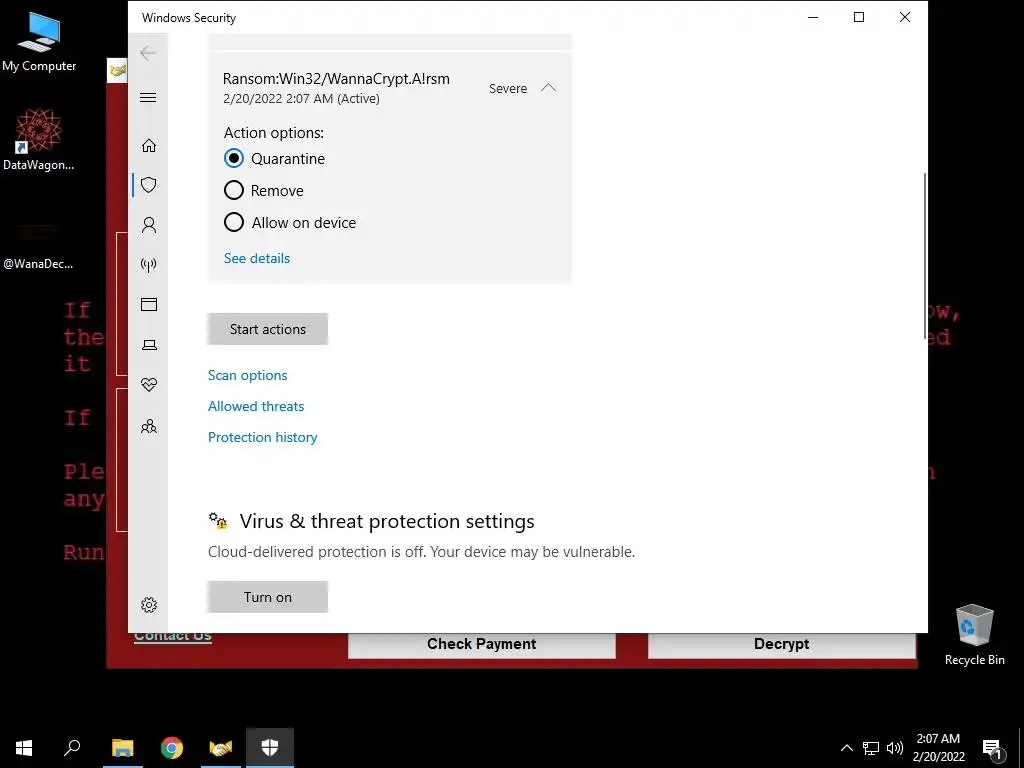Image resolution: width=1024 pixels, height=768 pixels.
Task: Select @WanaDecryptor desktop icon
Action: click(38, 245)
